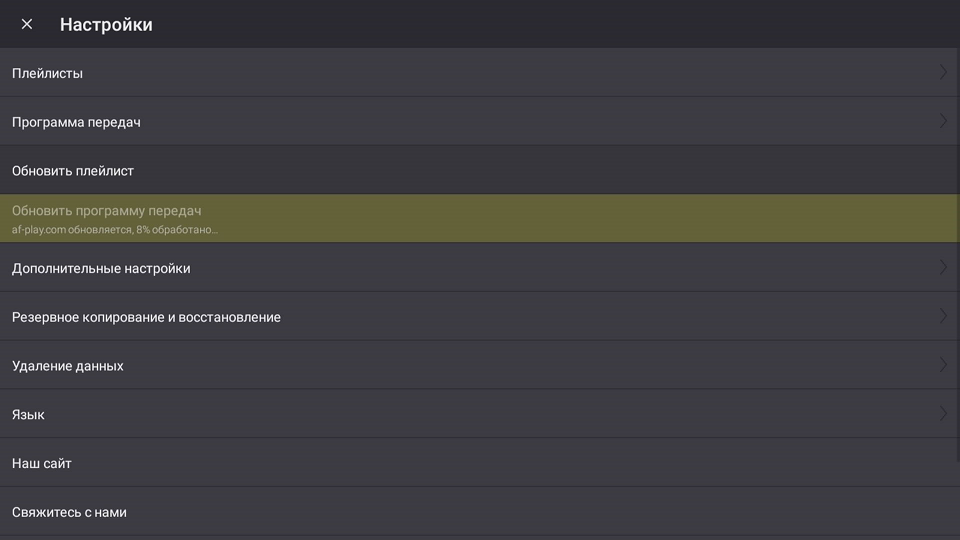Click the chevron icon on Язык row
The height and width of the screenshot is (540, 960).
coord(943,413)
